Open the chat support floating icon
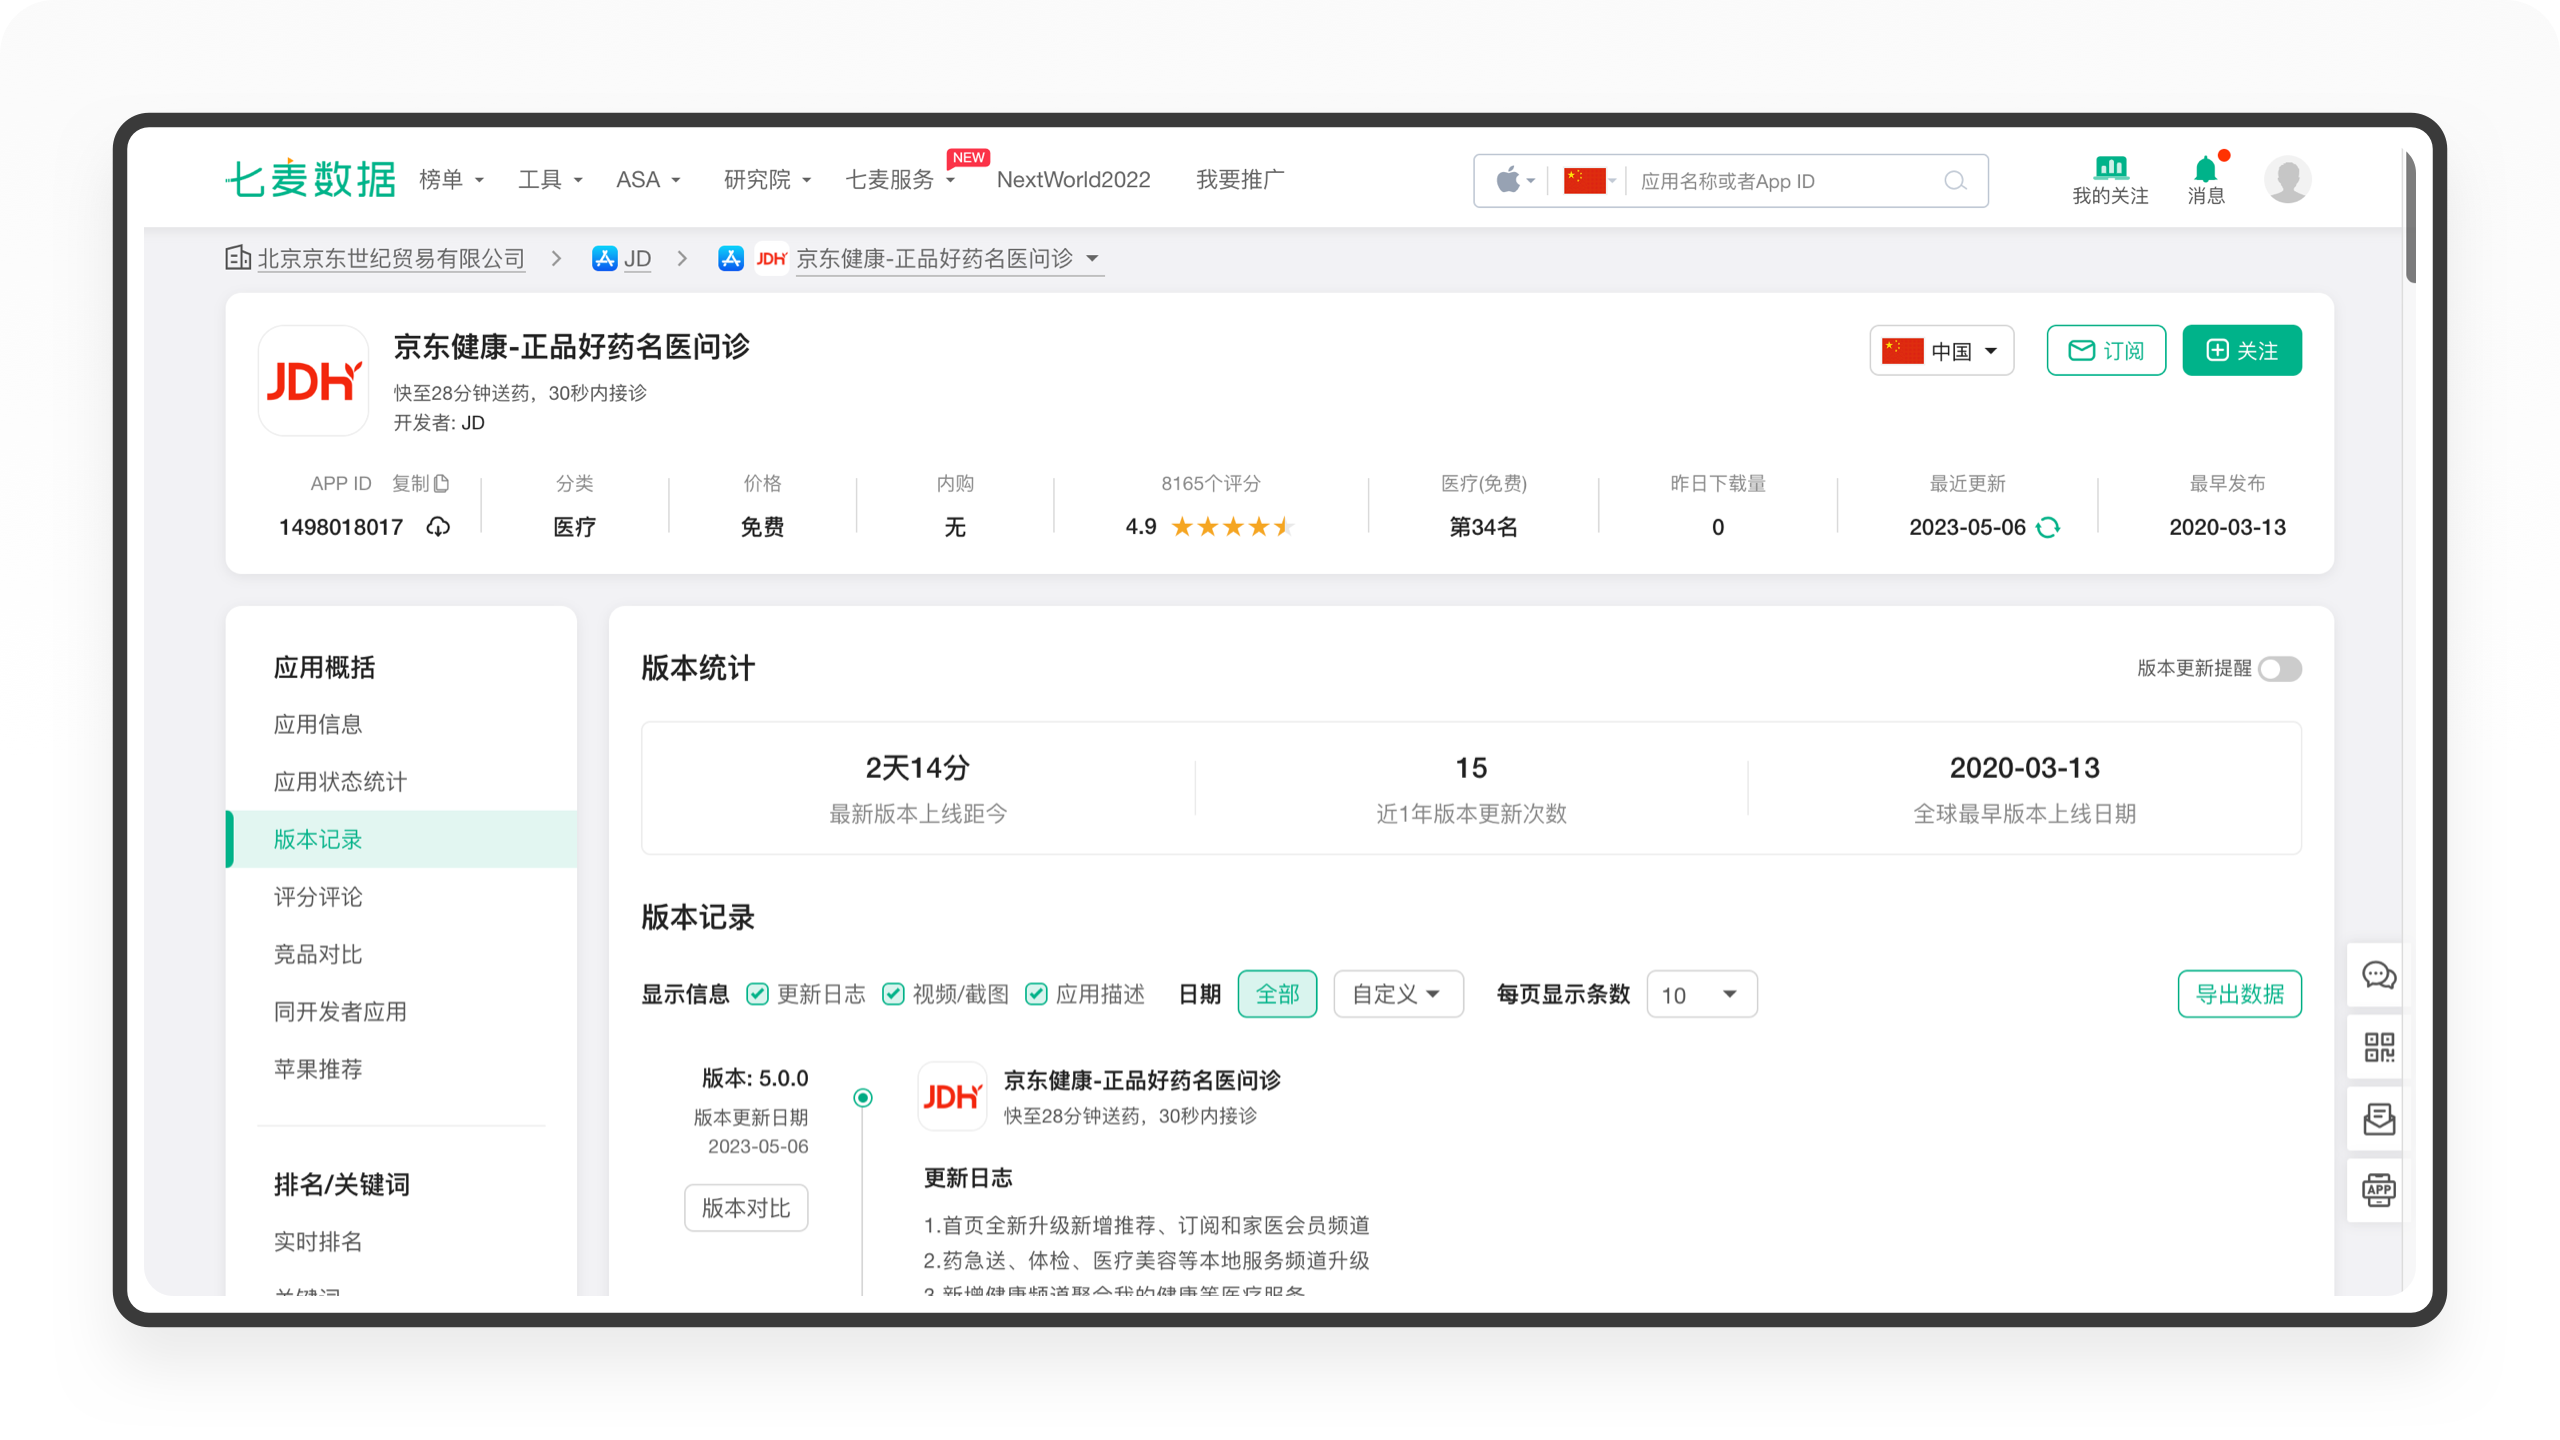The width and height of the screenshot is (2560, 1440). pyautogui.click(x=2378, y=975)
